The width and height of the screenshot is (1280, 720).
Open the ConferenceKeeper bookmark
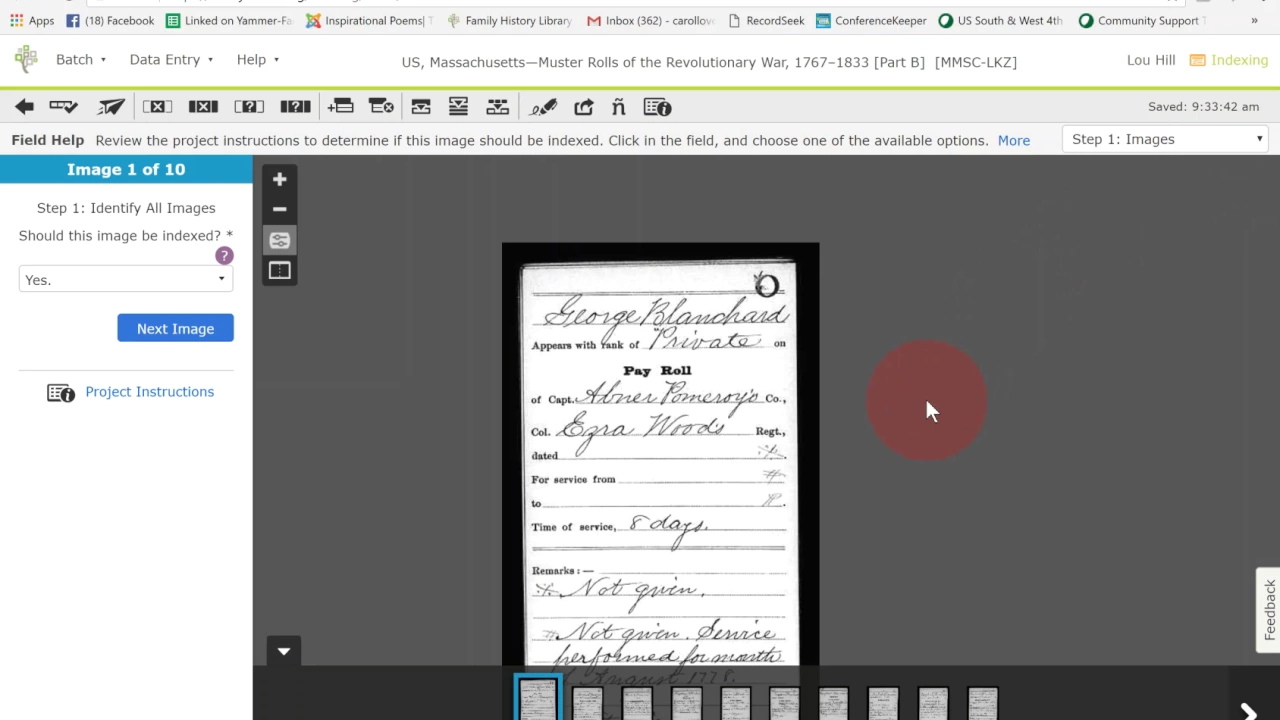pos(870,20)
